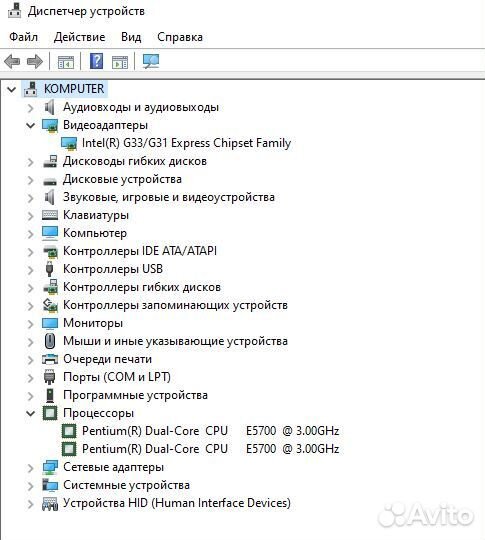The image size is (485, 540).
Task: Open the Действие menu
Action: point(79,37)
